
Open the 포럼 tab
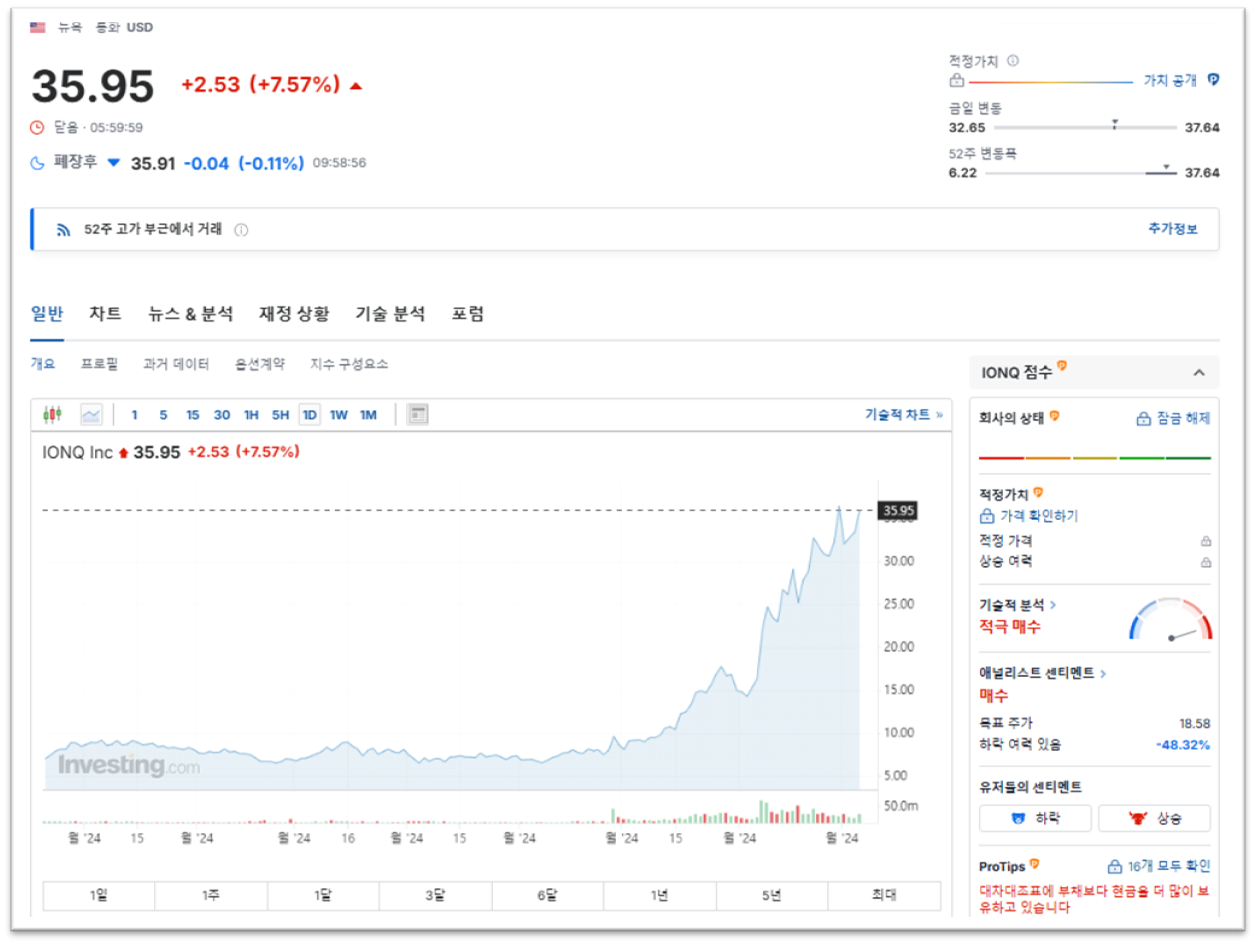(468, 314)
